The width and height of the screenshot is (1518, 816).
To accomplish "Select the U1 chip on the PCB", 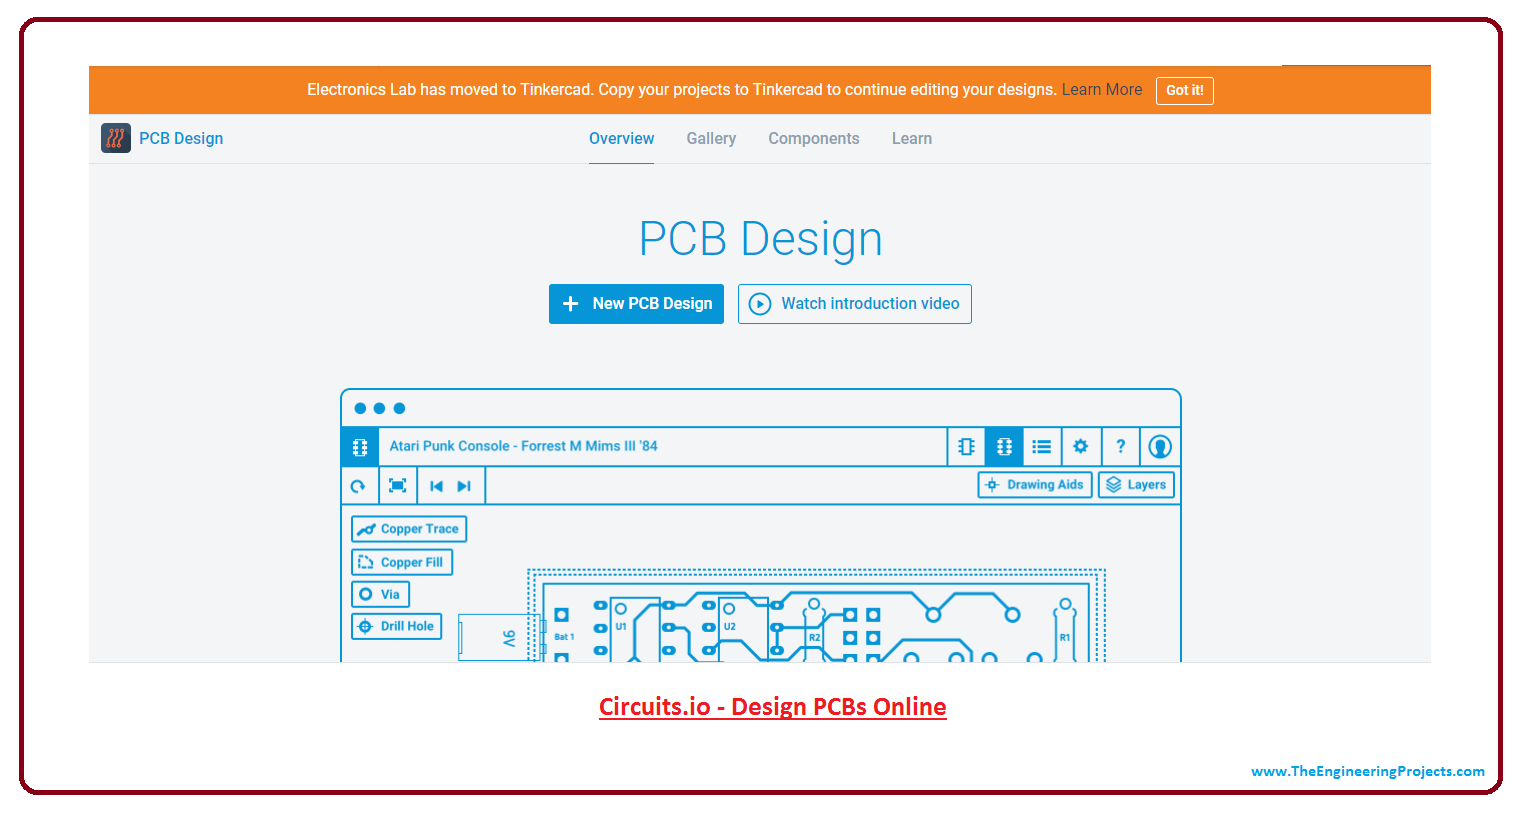I will pyautogui.click(x=634, y=630).
